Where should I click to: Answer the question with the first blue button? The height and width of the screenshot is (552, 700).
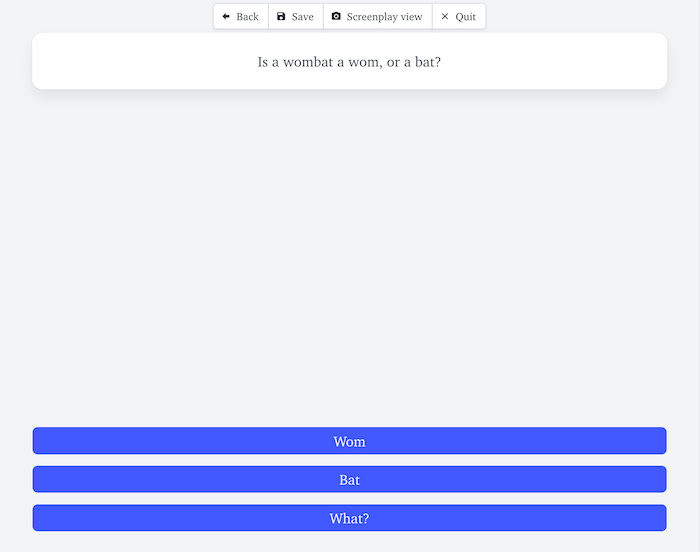click(x=349, y=441)
